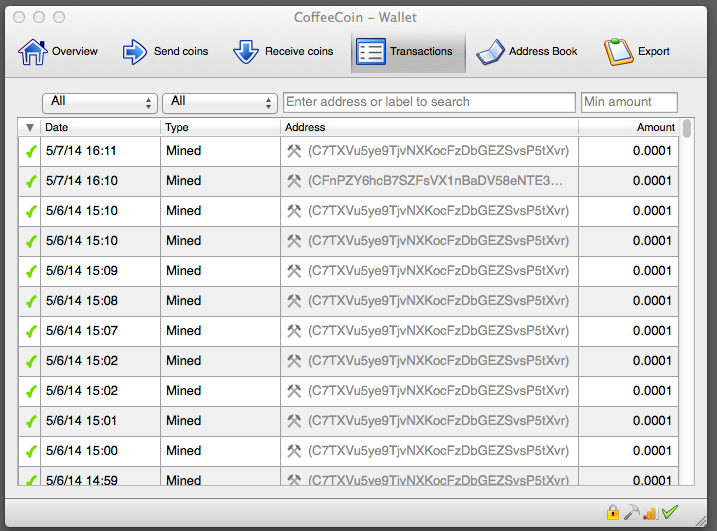Click confirmed checkmark for 5/6/14 15:09 row
Viewport: 717px width, 531px height.
[x=31, y=271]
